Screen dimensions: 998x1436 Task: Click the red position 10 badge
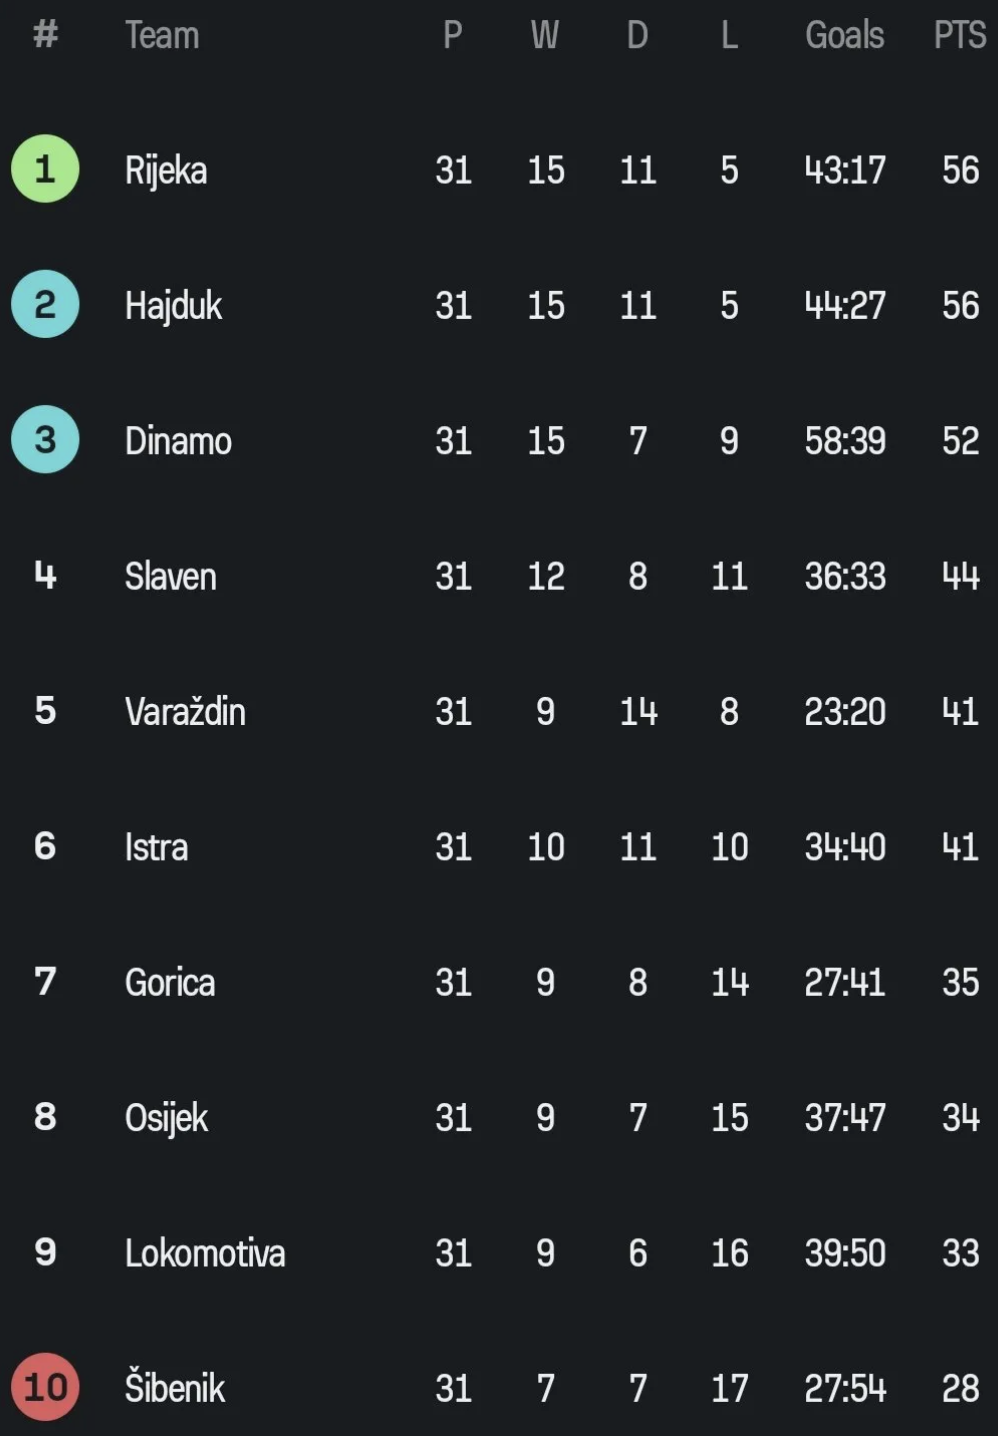[45, 1386]
